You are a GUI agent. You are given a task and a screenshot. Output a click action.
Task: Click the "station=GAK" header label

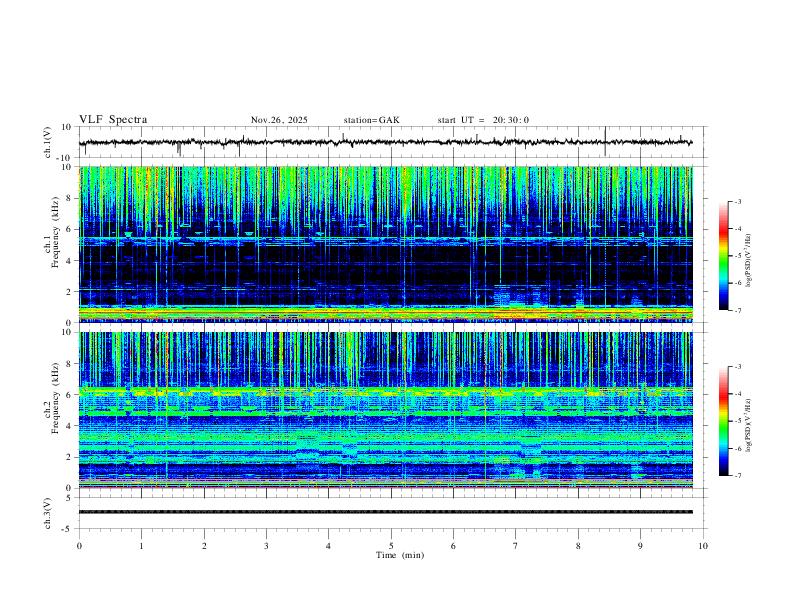click(x=372, y=120)
